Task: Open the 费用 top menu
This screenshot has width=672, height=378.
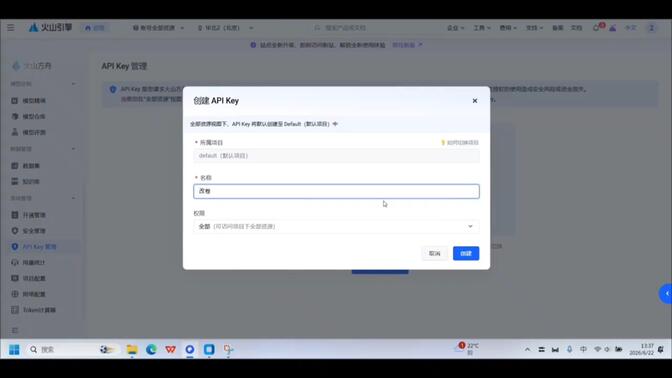Action: (x=507, y=28)
